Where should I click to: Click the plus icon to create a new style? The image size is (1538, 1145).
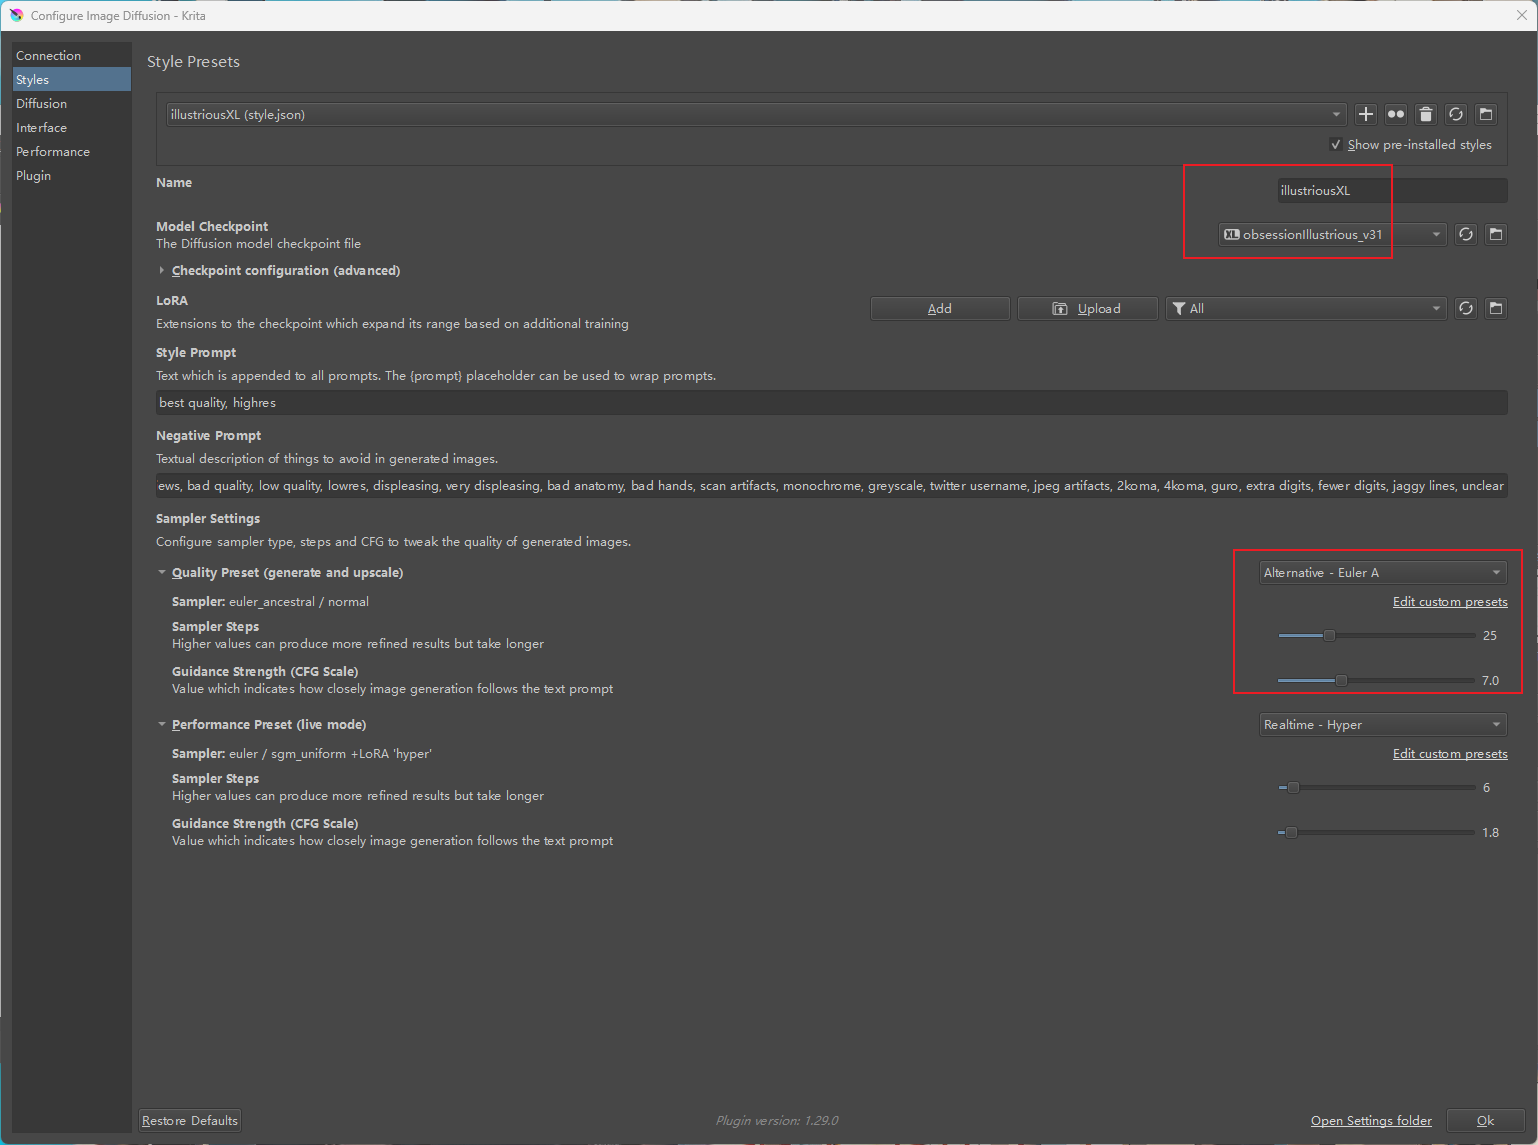1366,114
